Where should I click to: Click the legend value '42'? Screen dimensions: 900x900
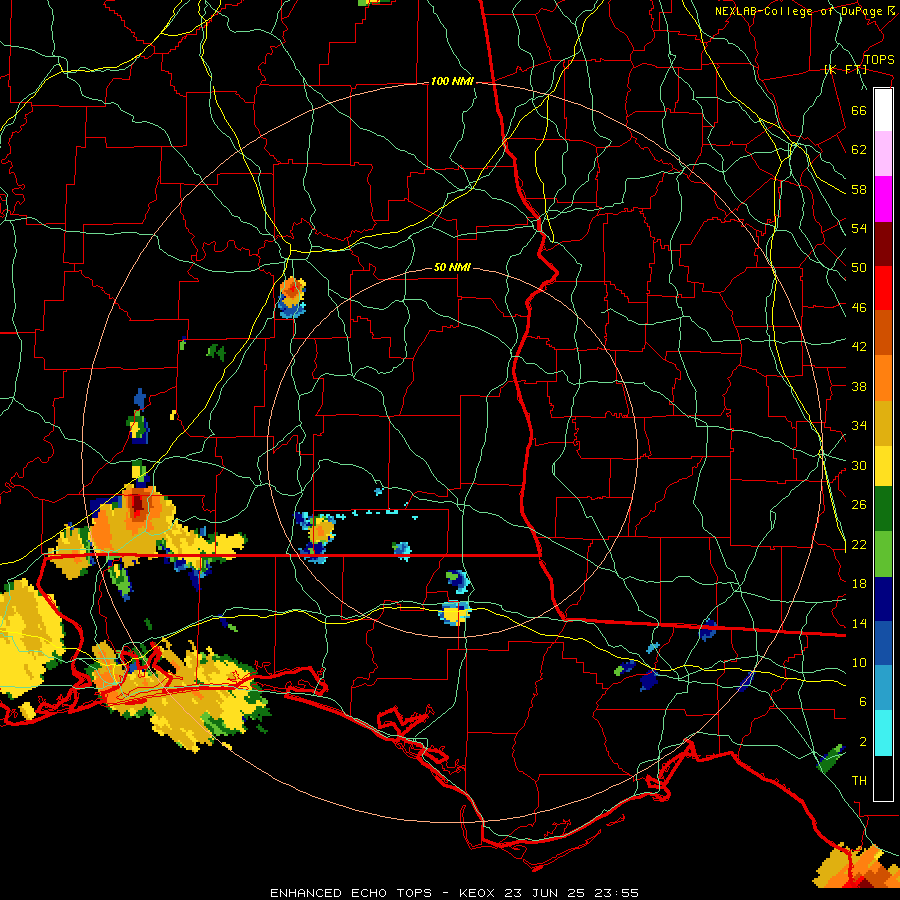(859, 347)
